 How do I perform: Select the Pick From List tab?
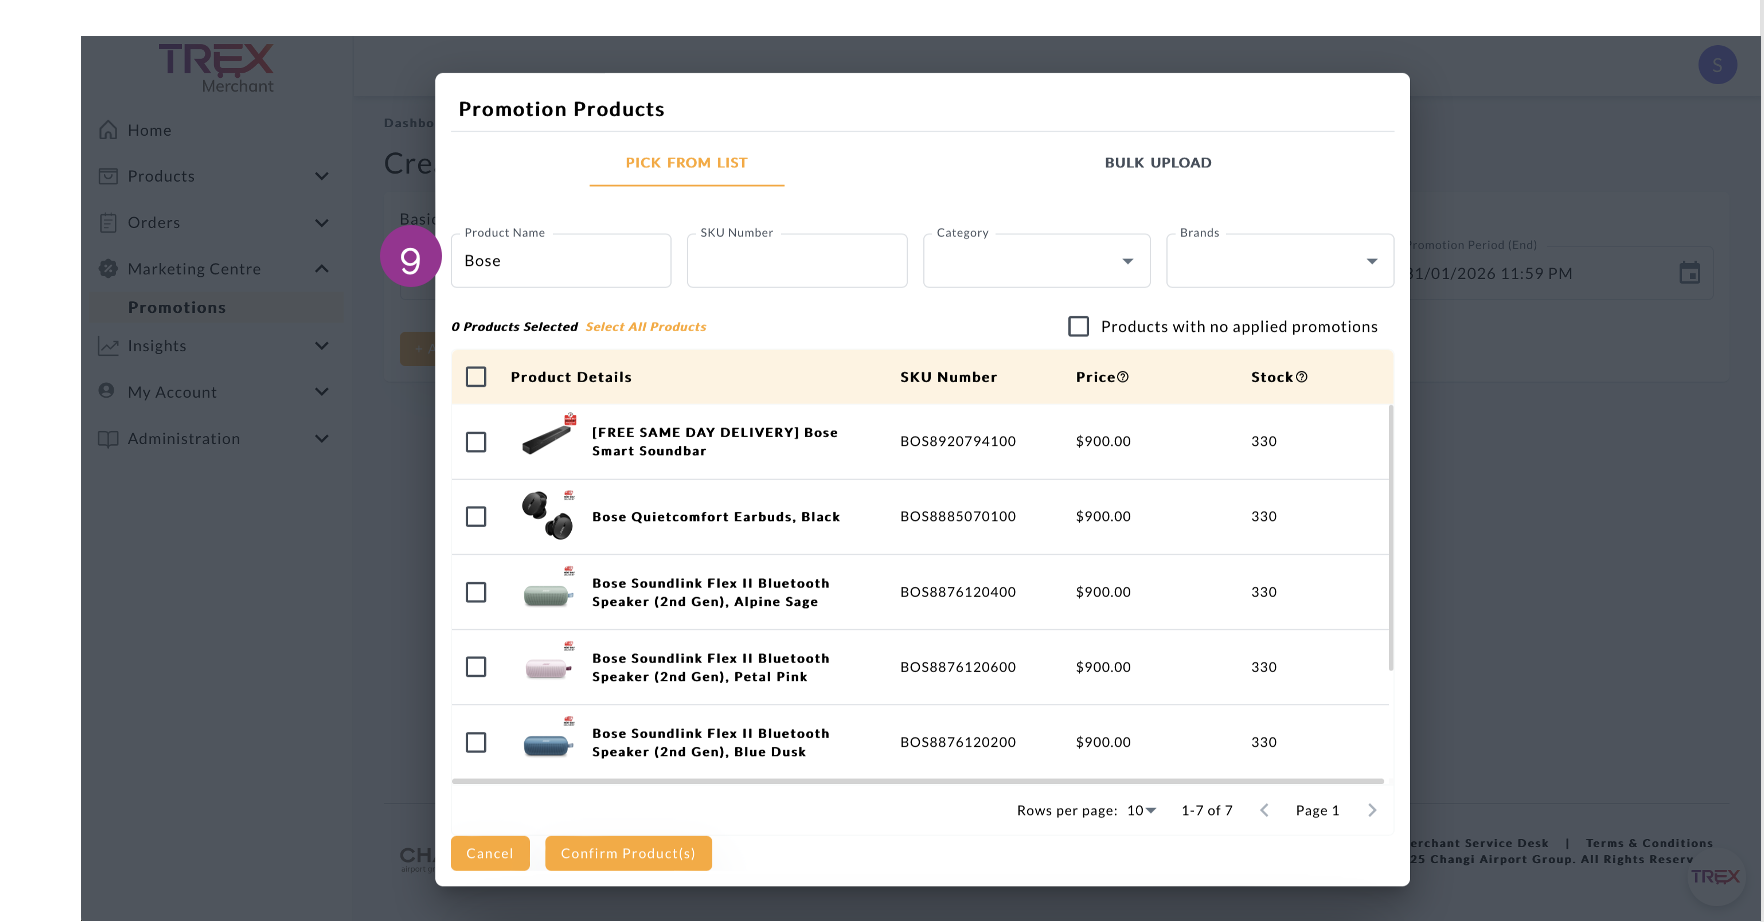686,163
